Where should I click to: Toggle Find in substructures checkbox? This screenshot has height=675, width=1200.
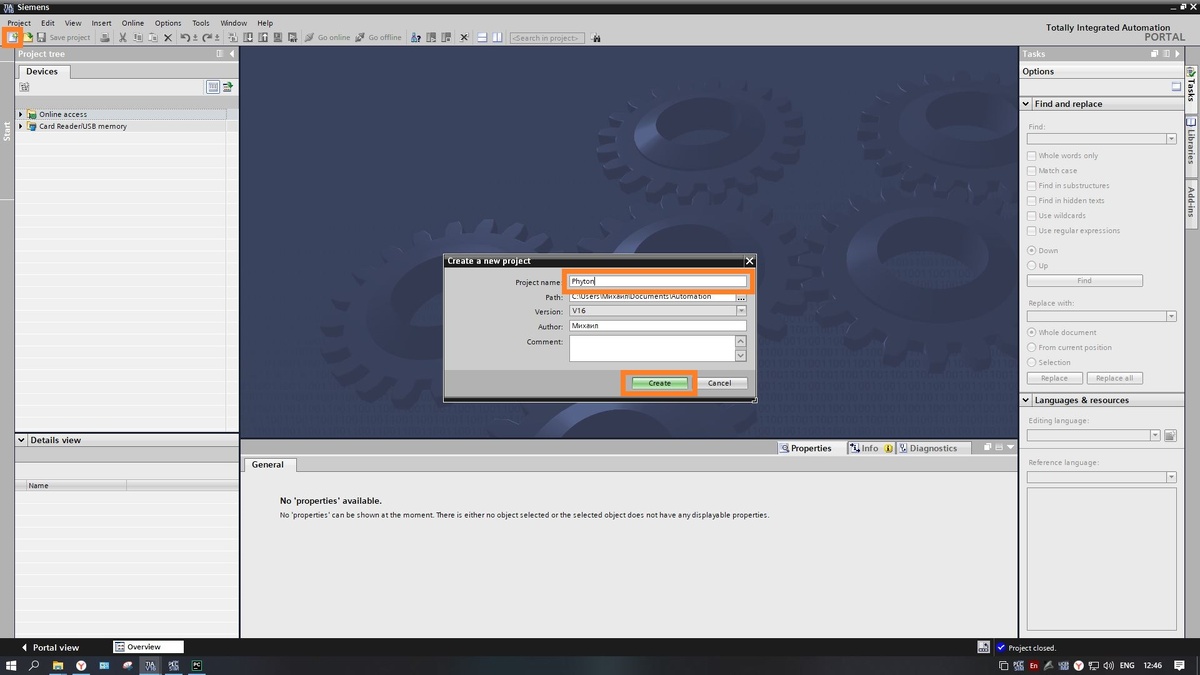(x=1032, y=186)
